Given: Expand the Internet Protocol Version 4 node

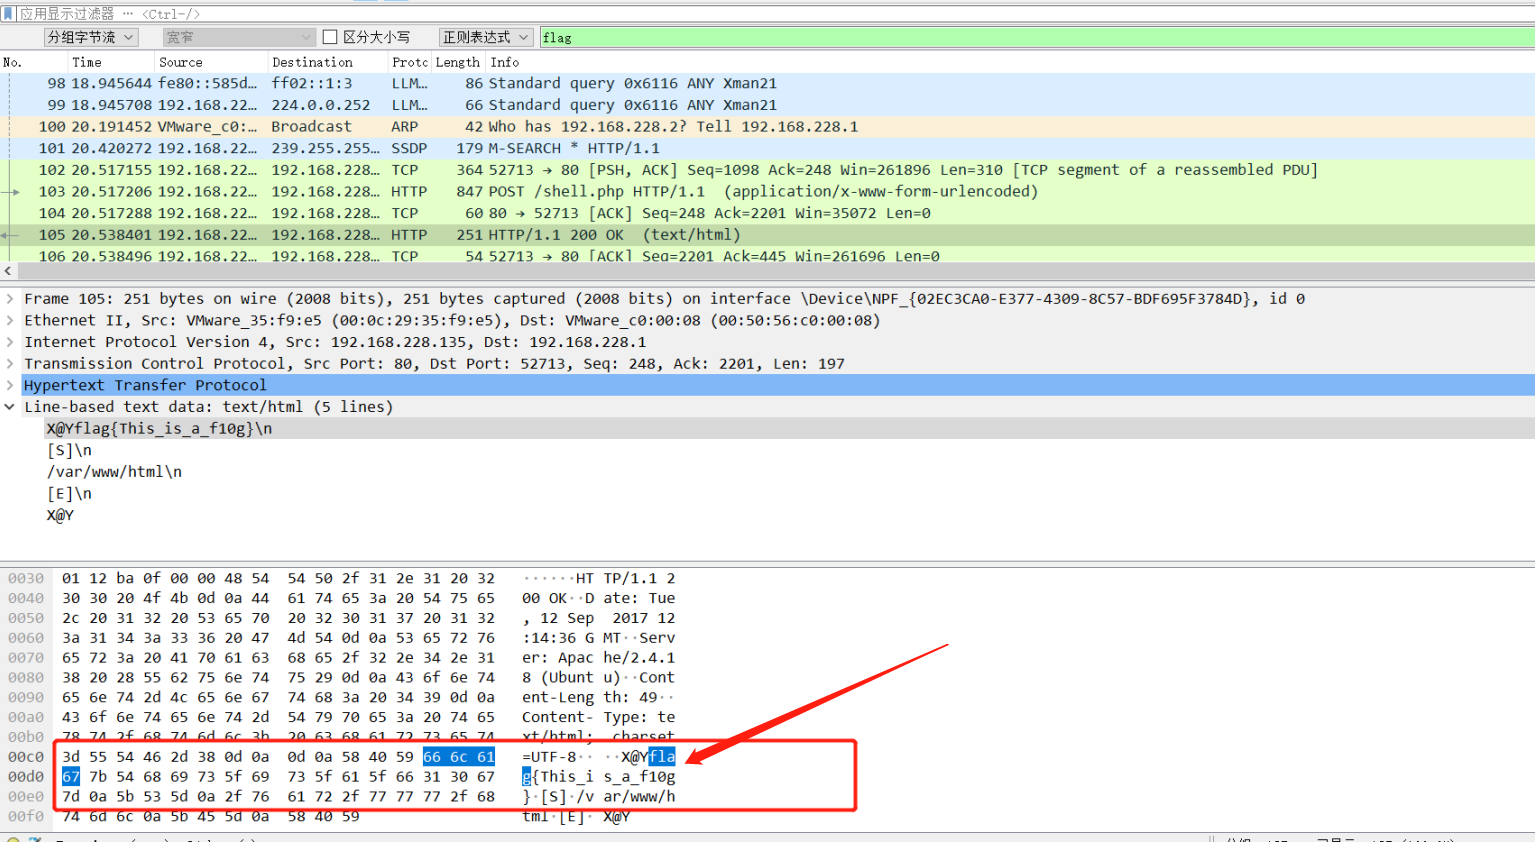Looking at the screenshot, I should click(10, 341).
